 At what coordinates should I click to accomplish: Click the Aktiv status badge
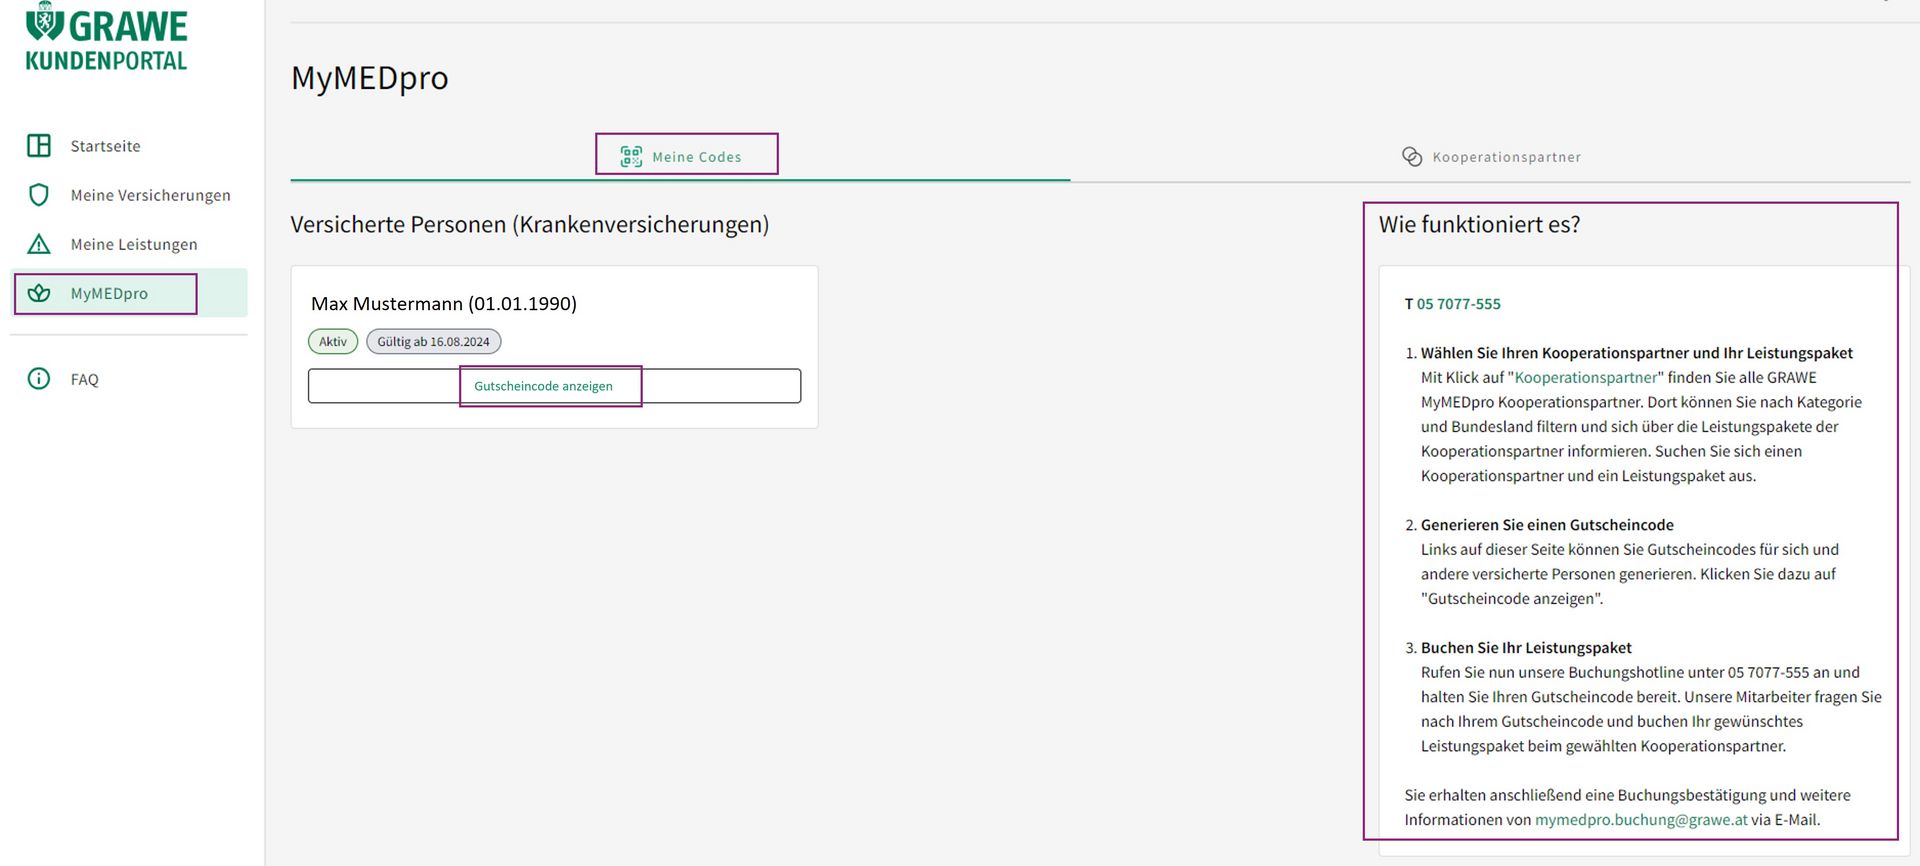coord(333,342)
